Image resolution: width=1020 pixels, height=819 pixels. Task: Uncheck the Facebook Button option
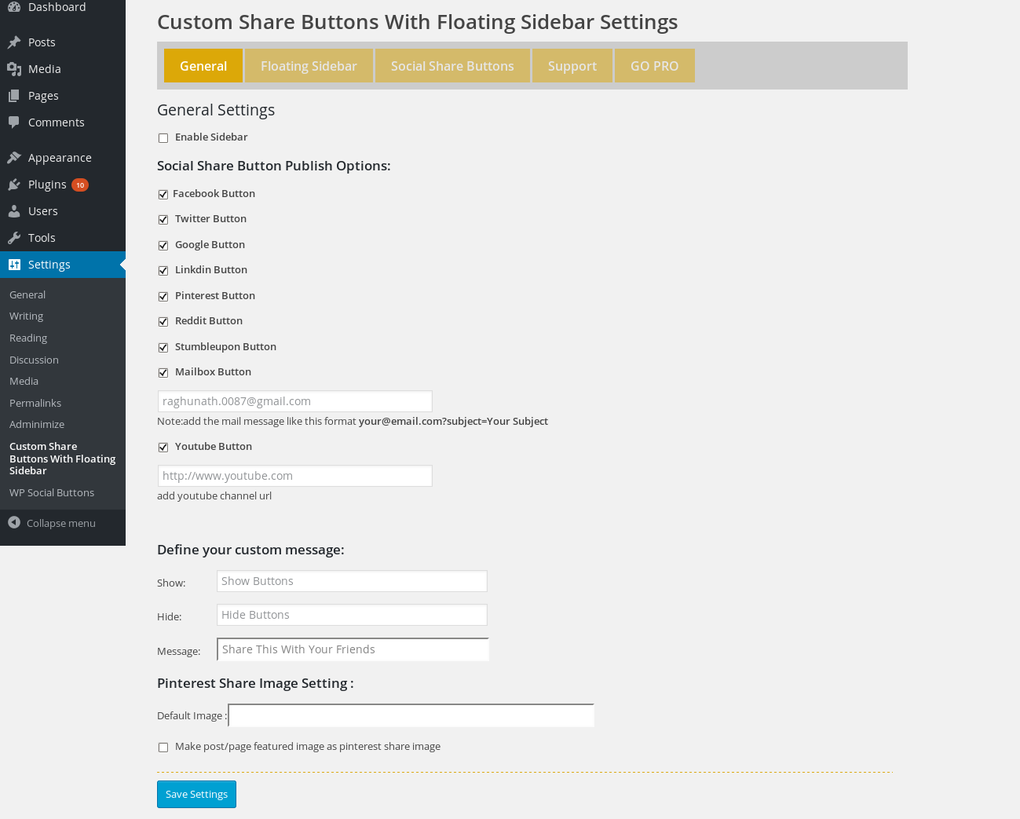[x=163, y=195]
